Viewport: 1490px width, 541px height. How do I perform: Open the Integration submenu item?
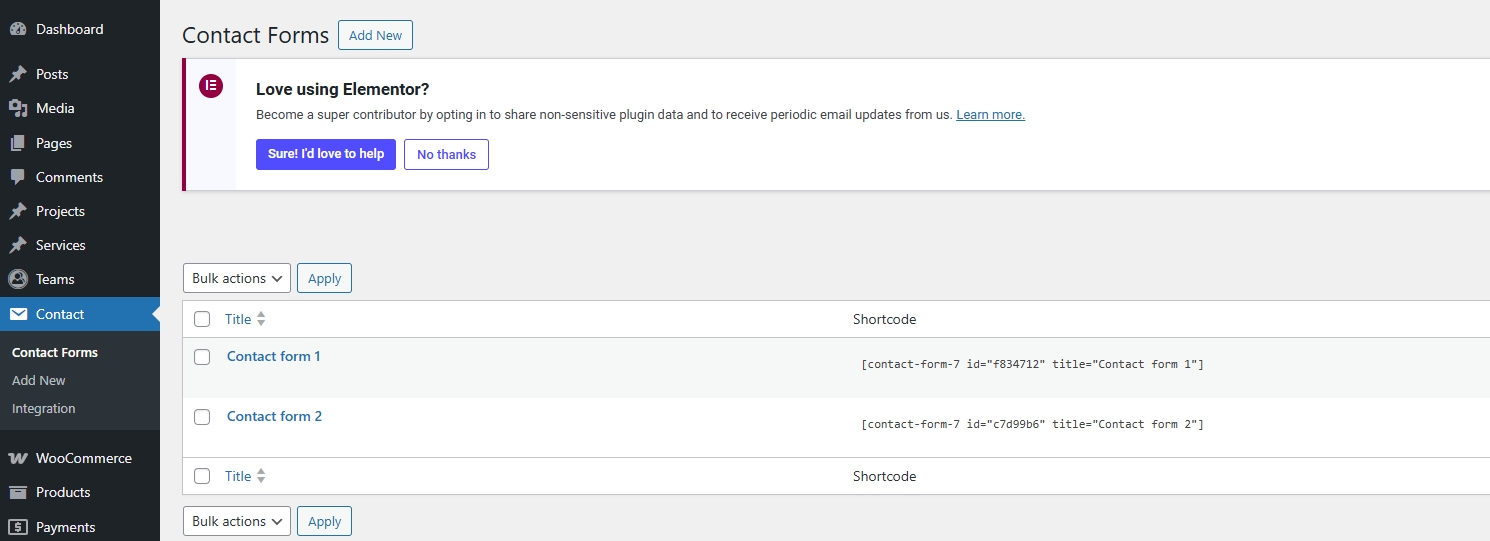pyautogui.click(x=43, y=408)
